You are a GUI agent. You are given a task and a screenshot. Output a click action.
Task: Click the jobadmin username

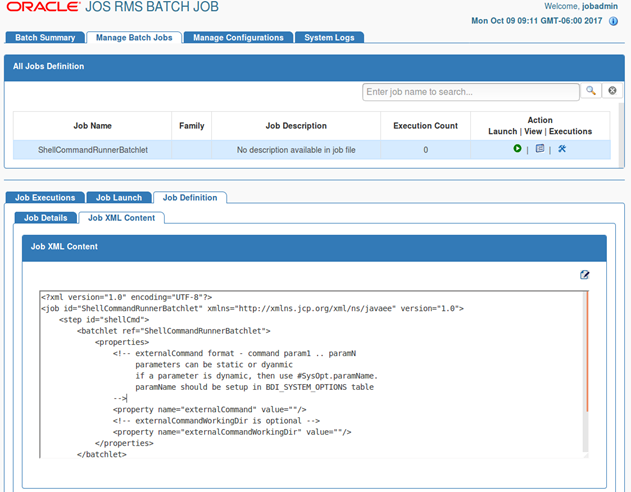click(x=600, y=6)
